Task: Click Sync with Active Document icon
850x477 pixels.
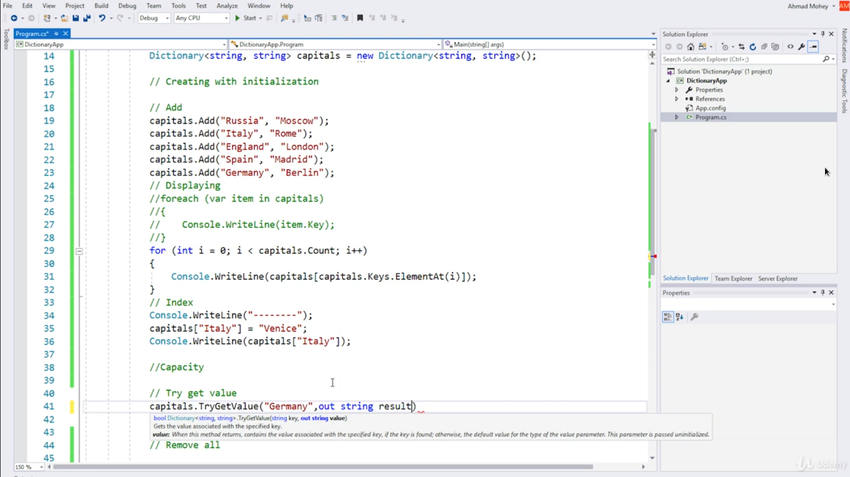Action: pyautogui.click(x=741, y=47)
